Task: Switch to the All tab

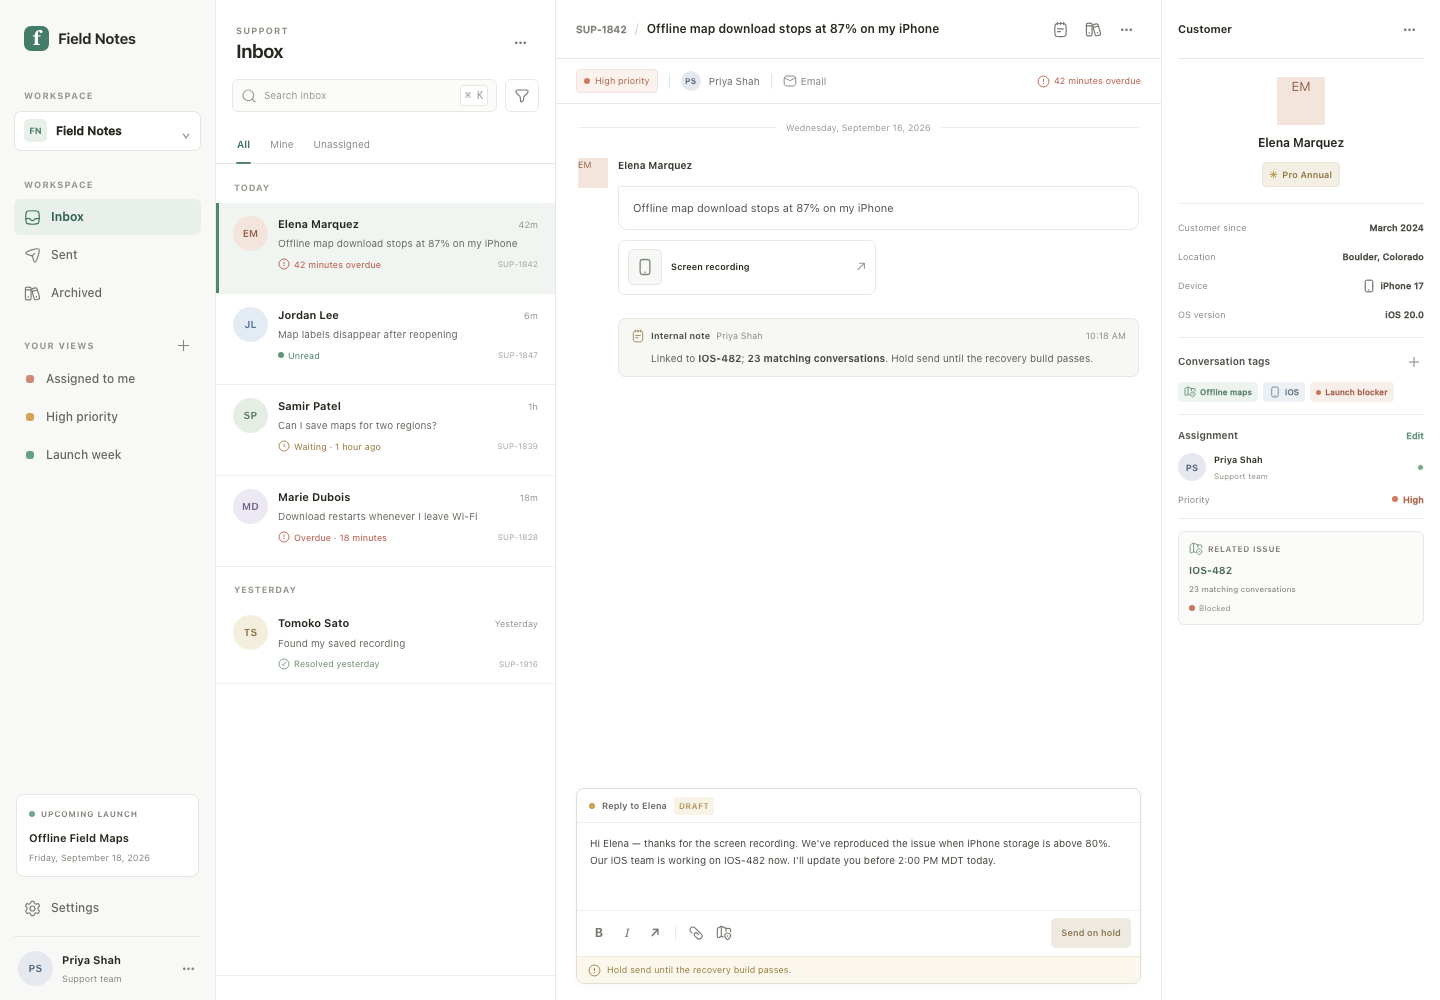Action: coord(244,145)
